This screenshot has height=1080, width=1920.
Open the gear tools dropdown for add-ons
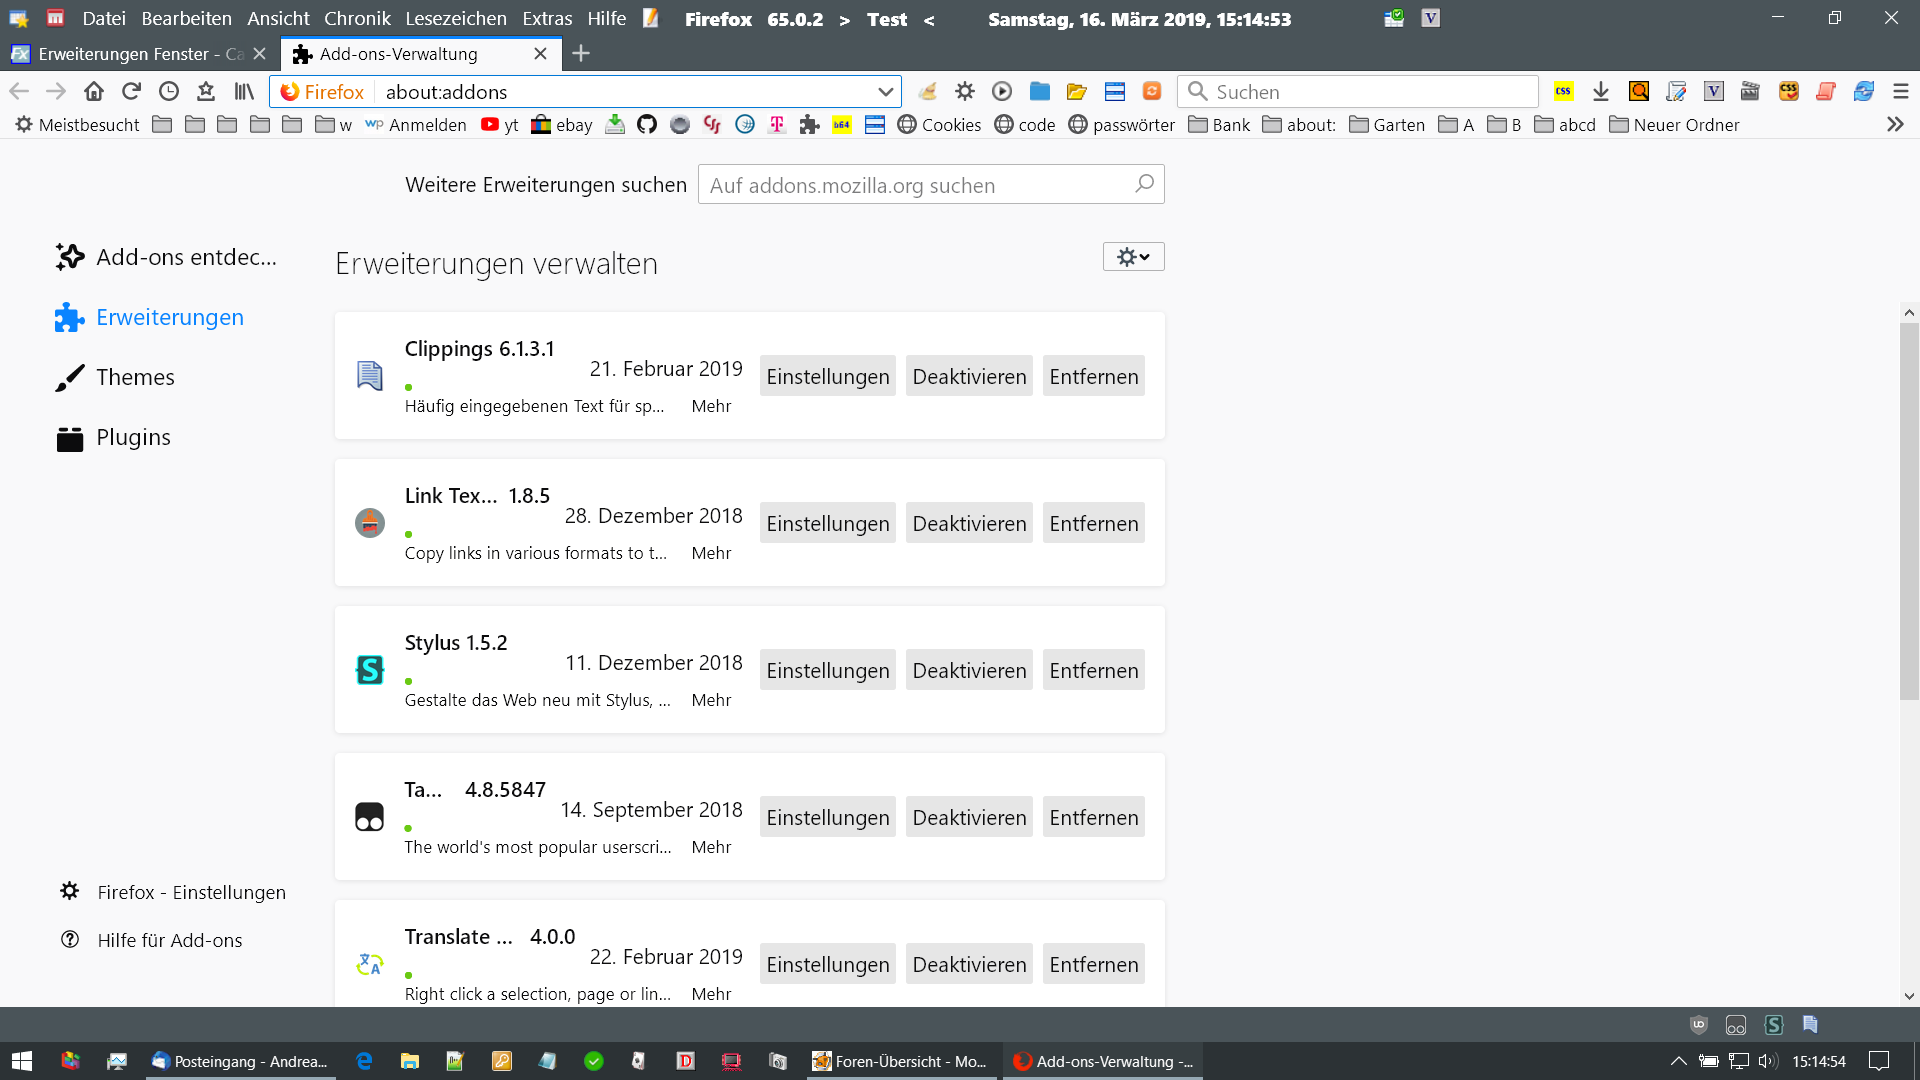(x=1133, y=257)
